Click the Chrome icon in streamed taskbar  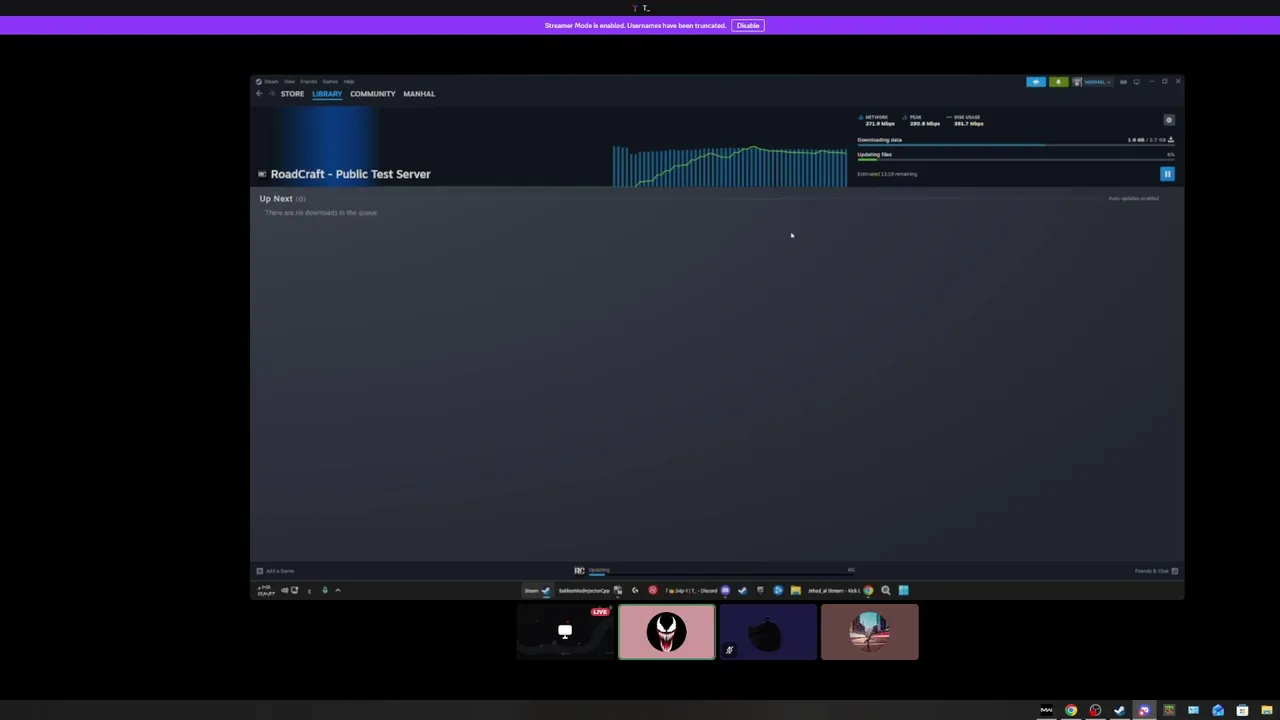868,590
